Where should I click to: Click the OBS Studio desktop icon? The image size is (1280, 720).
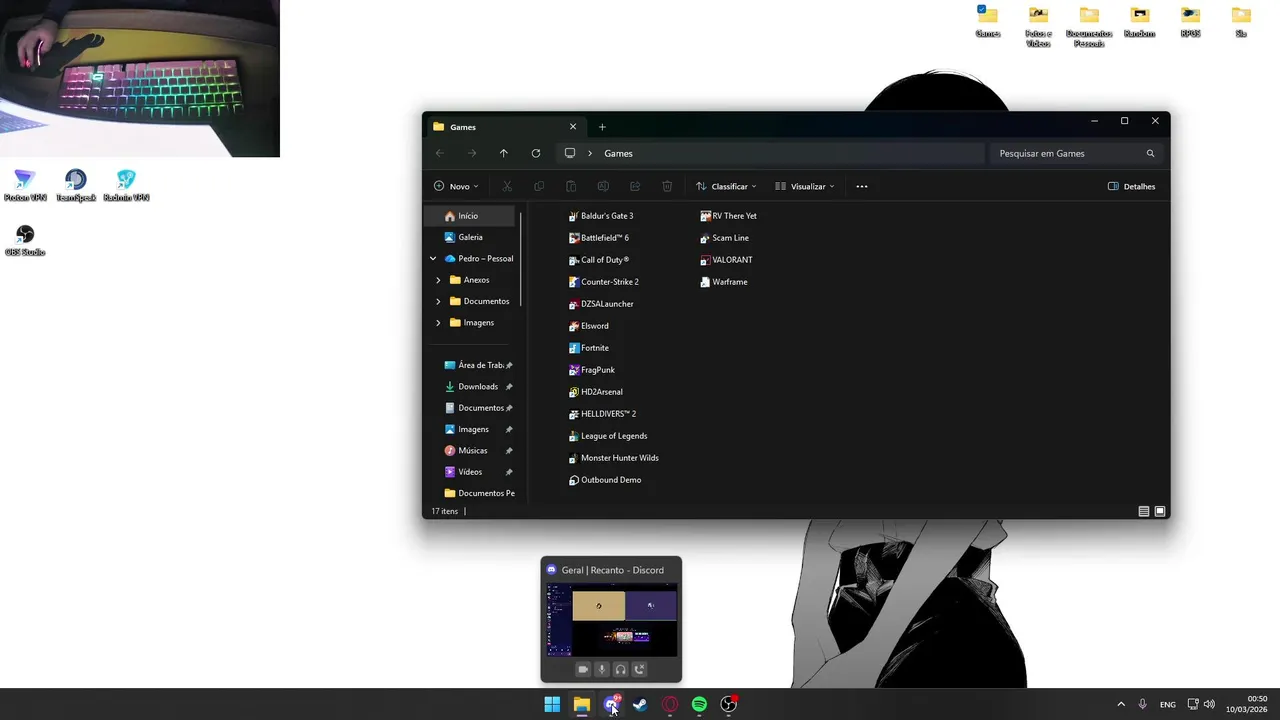[x=25, y=241]
